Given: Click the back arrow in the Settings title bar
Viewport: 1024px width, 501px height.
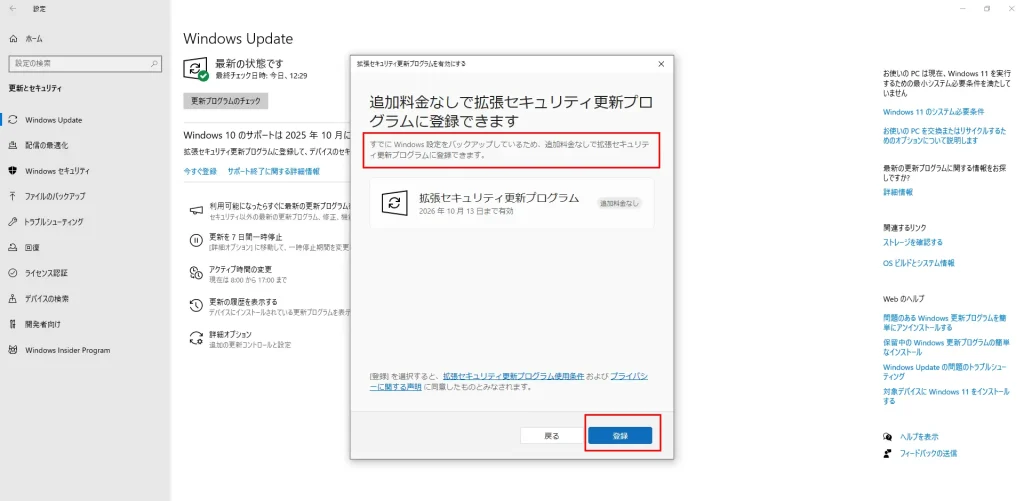Looking at the screenshot, I should coord(12,8).
